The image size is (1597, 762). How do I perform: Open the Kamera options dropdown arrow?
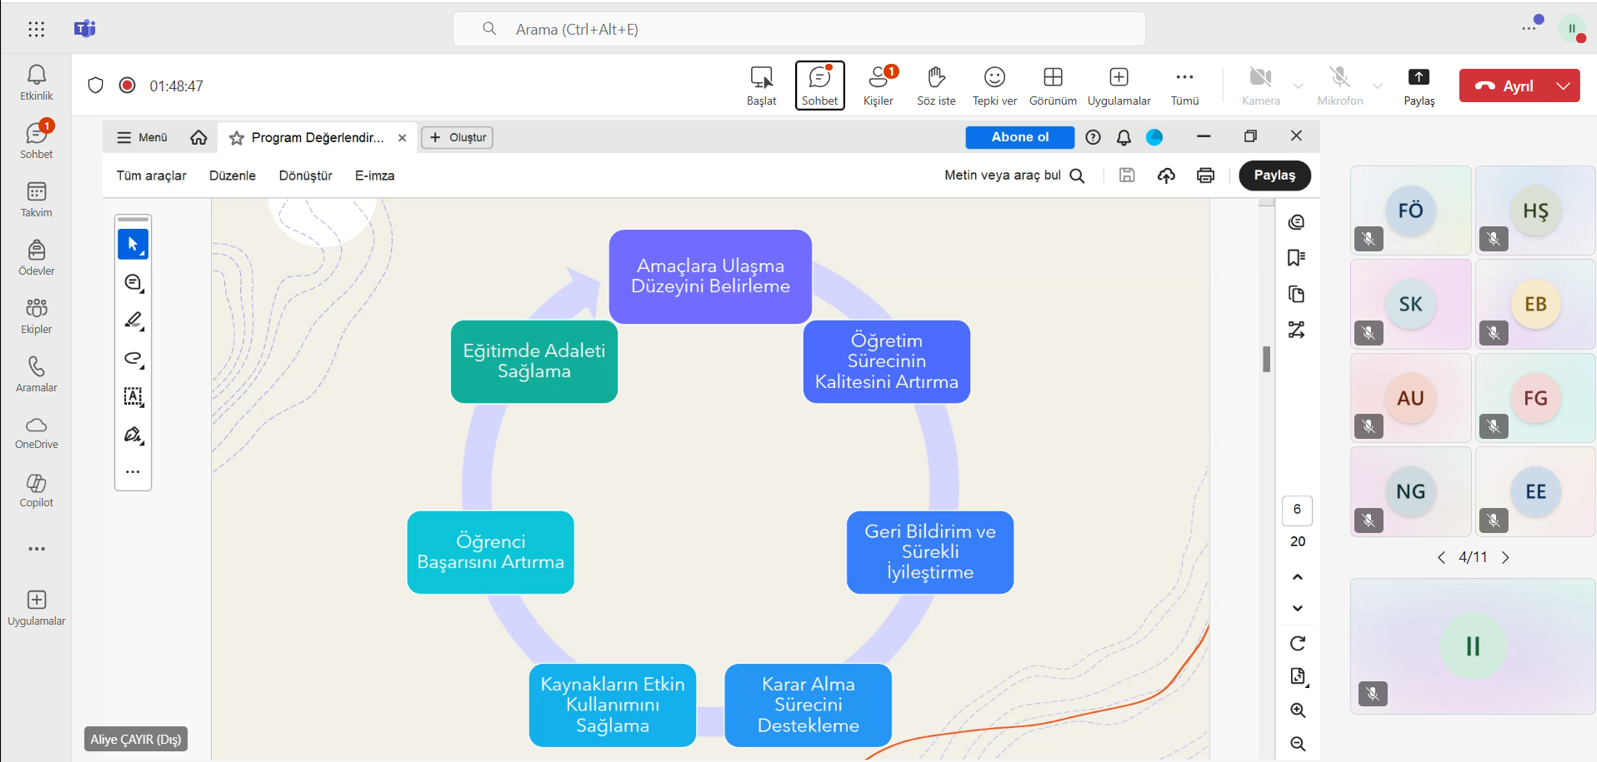(x=1298, y=86)
